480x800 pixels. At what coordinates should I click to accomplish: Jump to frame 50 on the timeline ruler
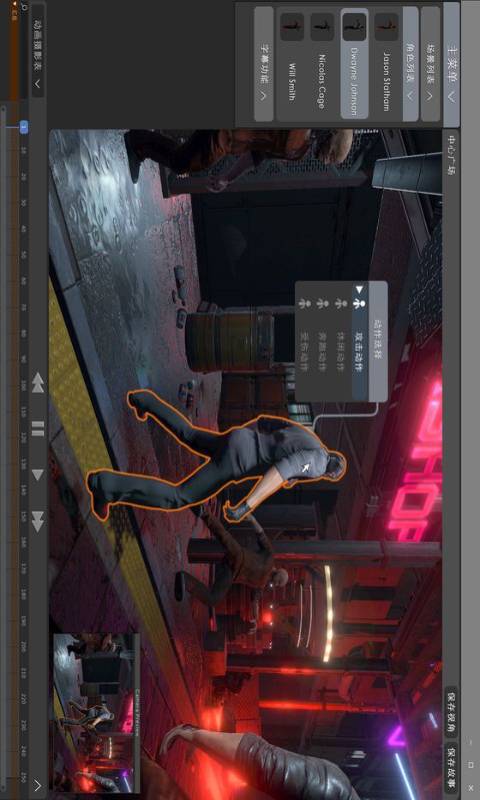23,255
